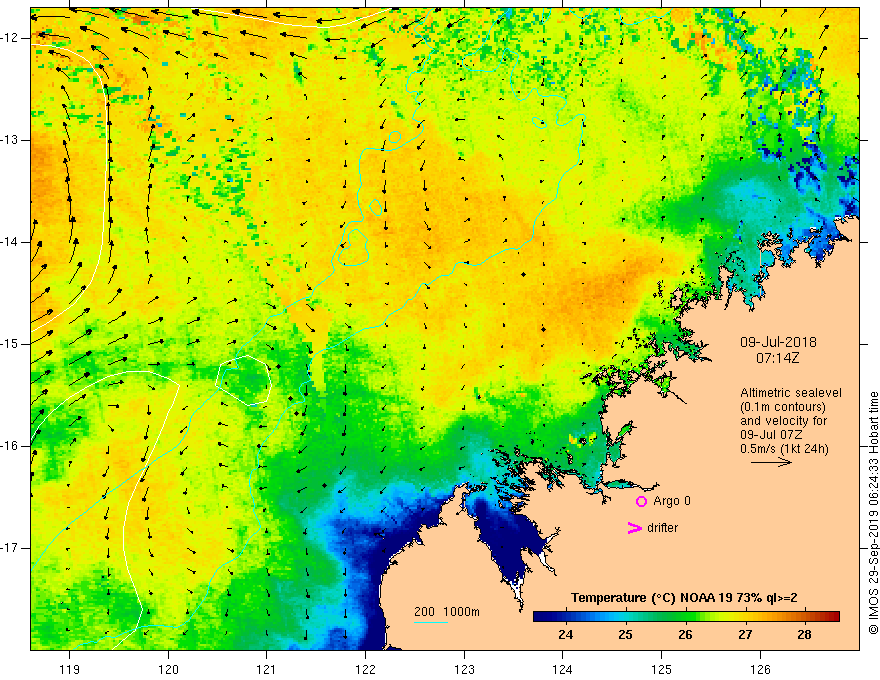Click longitude axis label '126'
Viewport: 880px width, 680px height.
760,669
